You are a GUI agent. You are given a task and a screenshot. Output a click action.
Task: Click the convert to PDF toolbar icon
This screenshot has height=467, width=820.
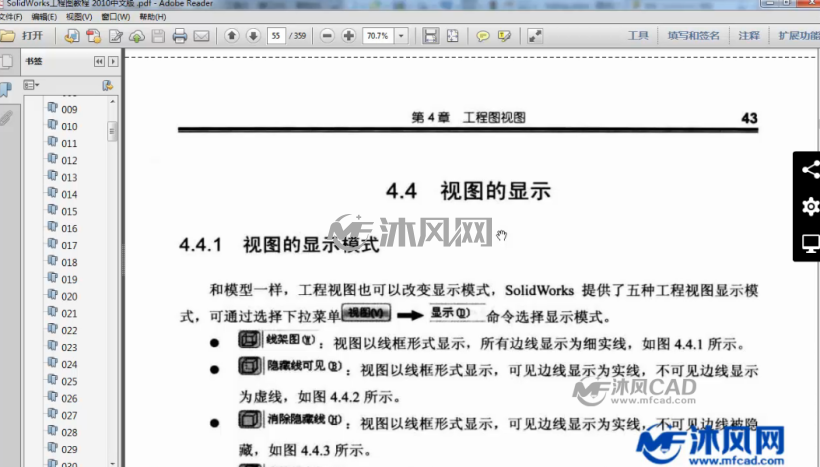tap(72, 36)
